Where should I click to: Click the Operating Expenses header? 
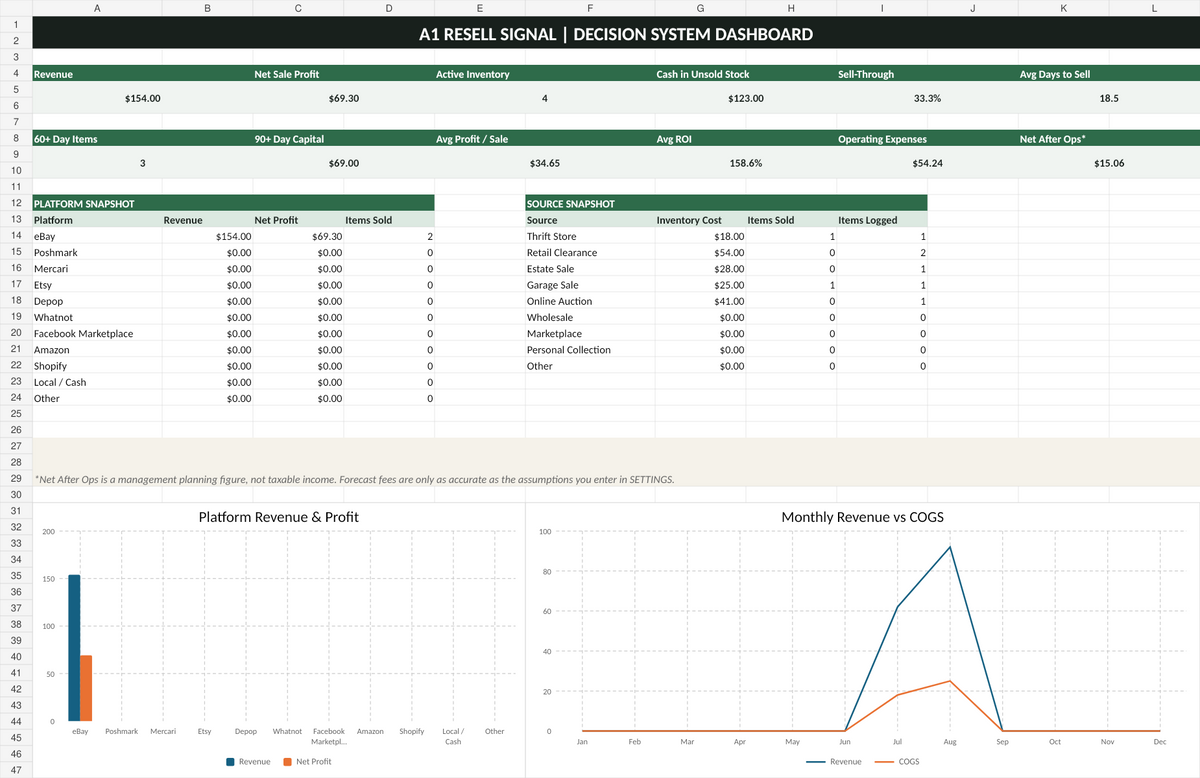pos(926,138)
